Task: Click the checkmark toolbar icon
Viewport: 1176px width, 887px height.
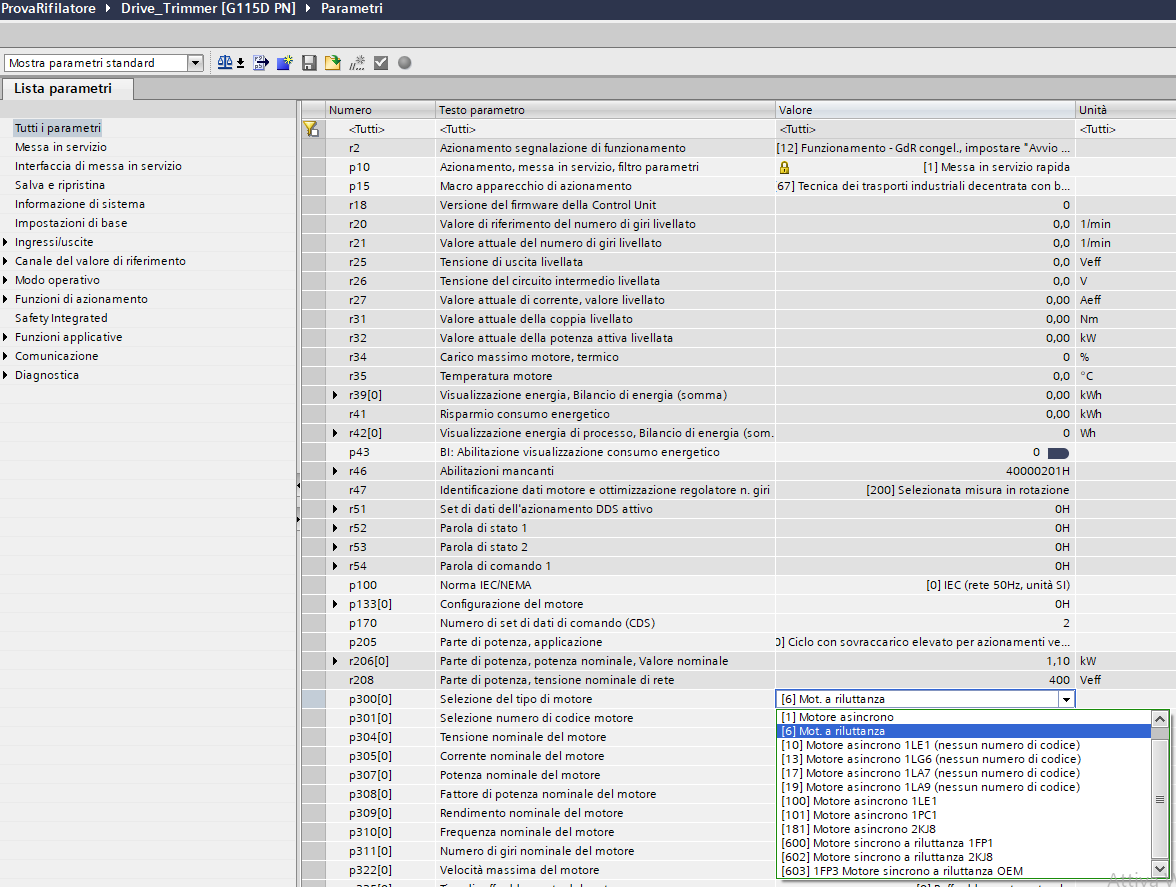Action: tap(381, 63)
